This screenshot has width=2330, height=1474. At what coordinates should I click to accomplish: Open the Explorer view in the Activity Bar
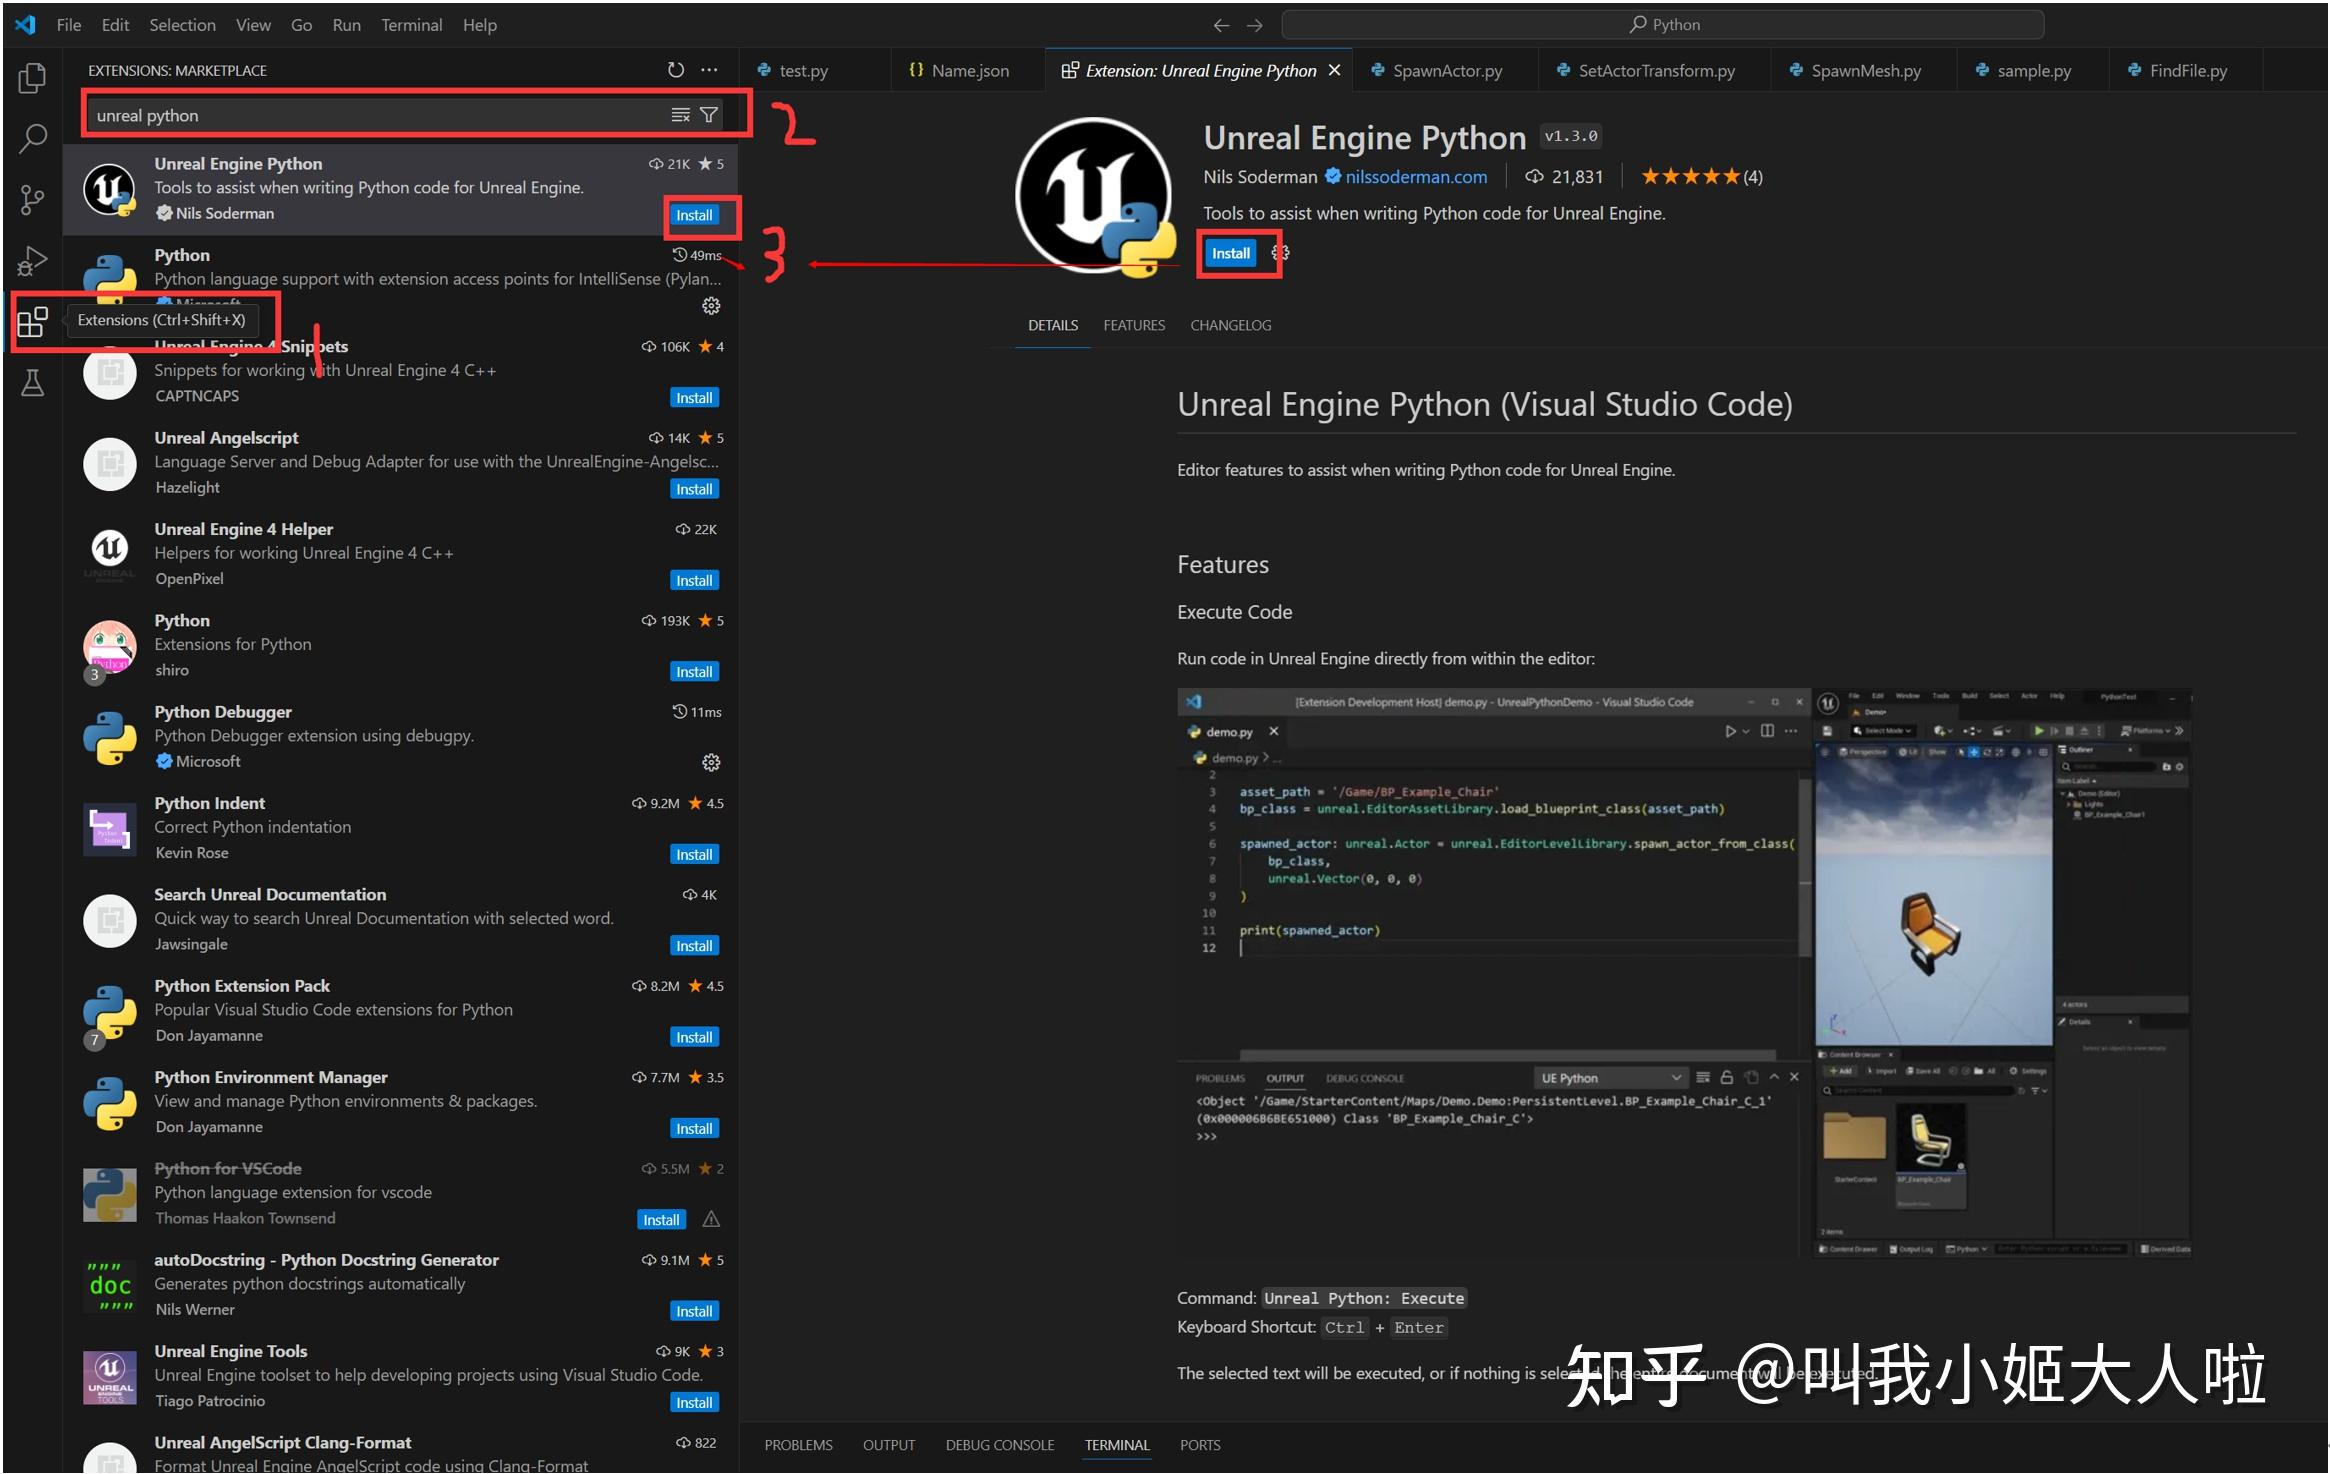[x=32, y=78]
